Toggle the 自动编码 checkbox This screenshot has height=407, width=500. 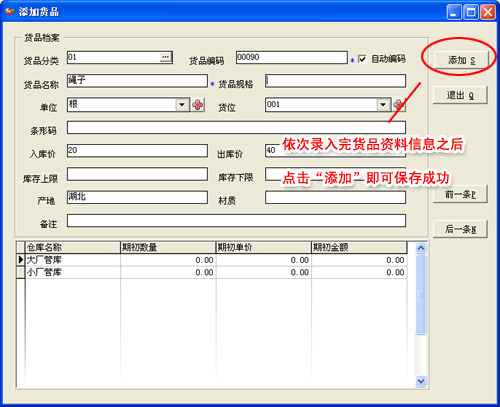[x=362, y=59]
